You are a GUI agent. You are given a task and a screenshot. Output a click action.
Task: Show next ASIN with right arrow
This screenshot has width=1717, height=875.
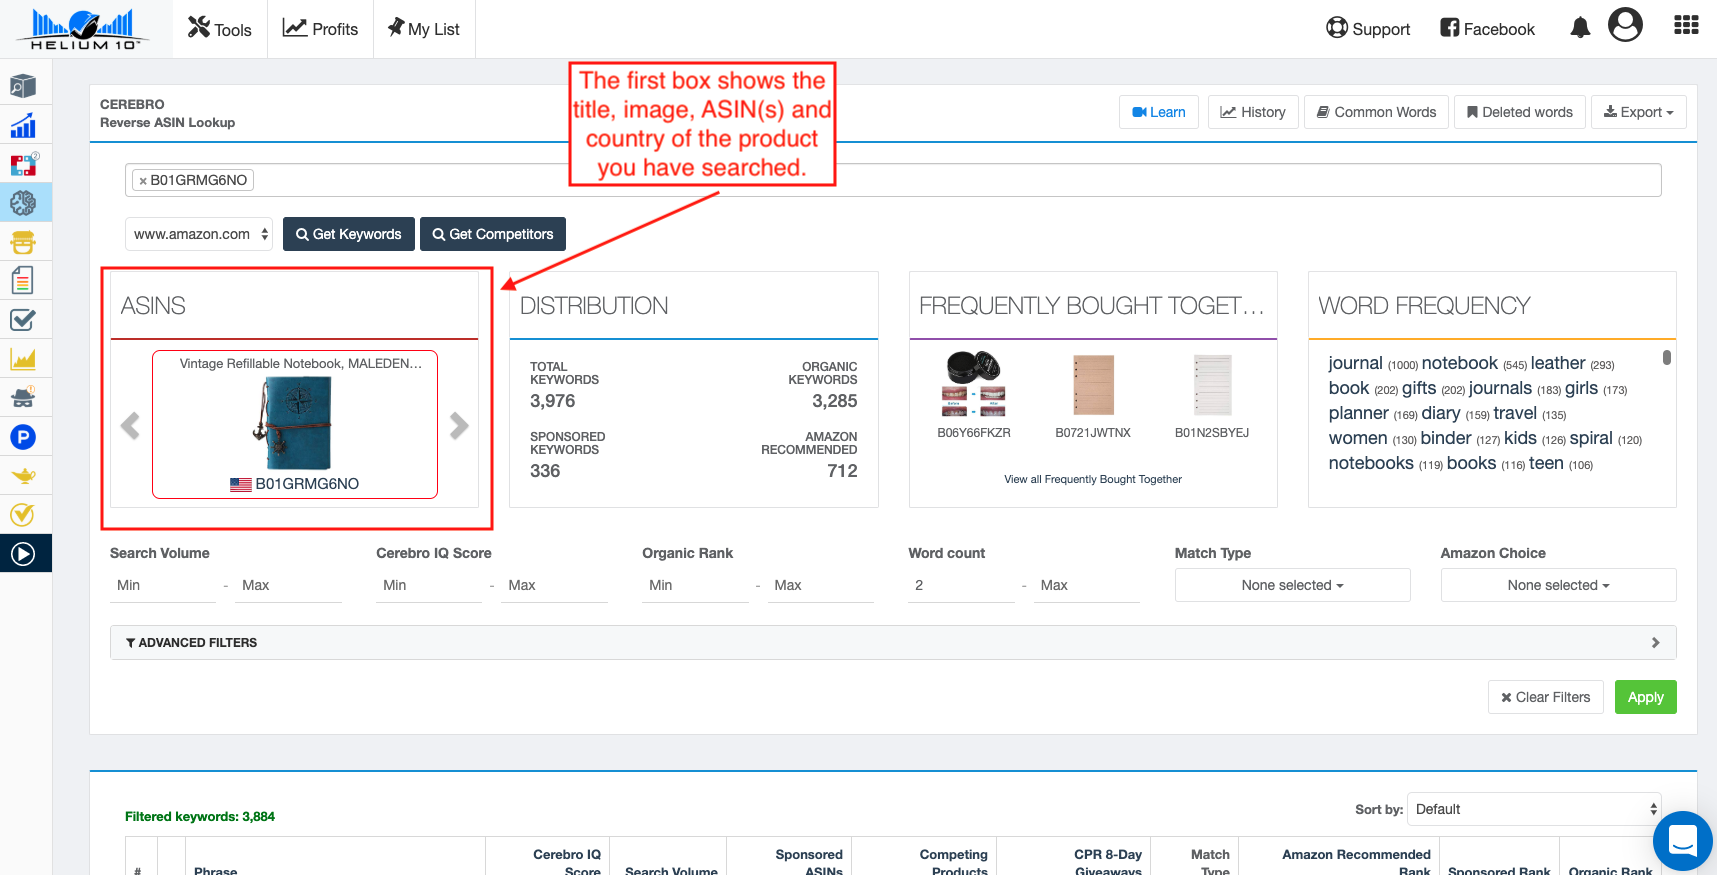pos(459,426)
